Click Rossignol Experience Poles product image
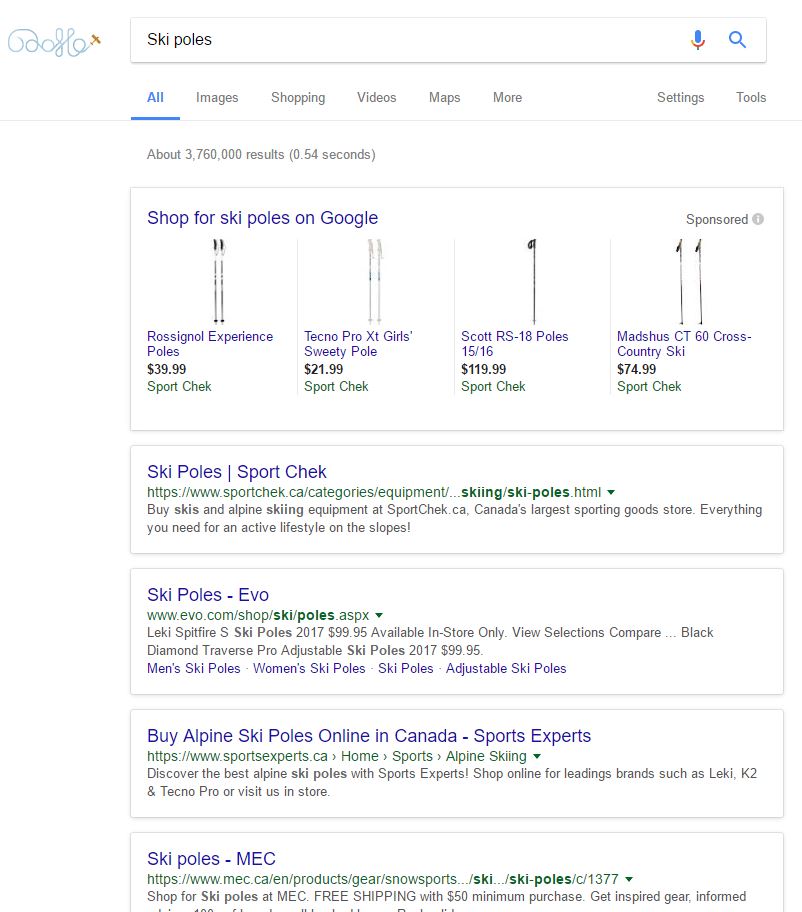Image resolution: width=802 pixels, height=912 pixels. pyautogui.click(x=219, y=282)
